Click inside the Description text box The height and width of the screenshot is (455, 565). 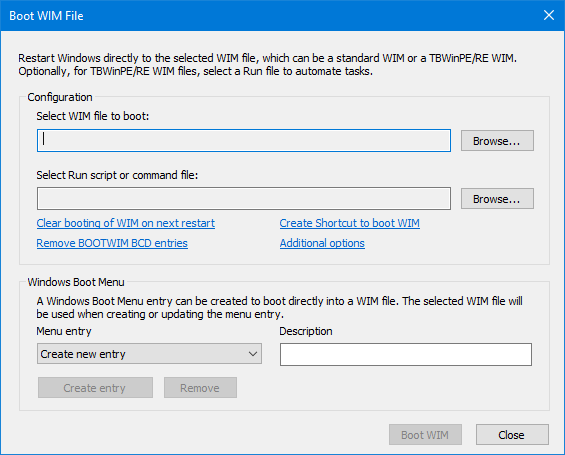point(406,354)
